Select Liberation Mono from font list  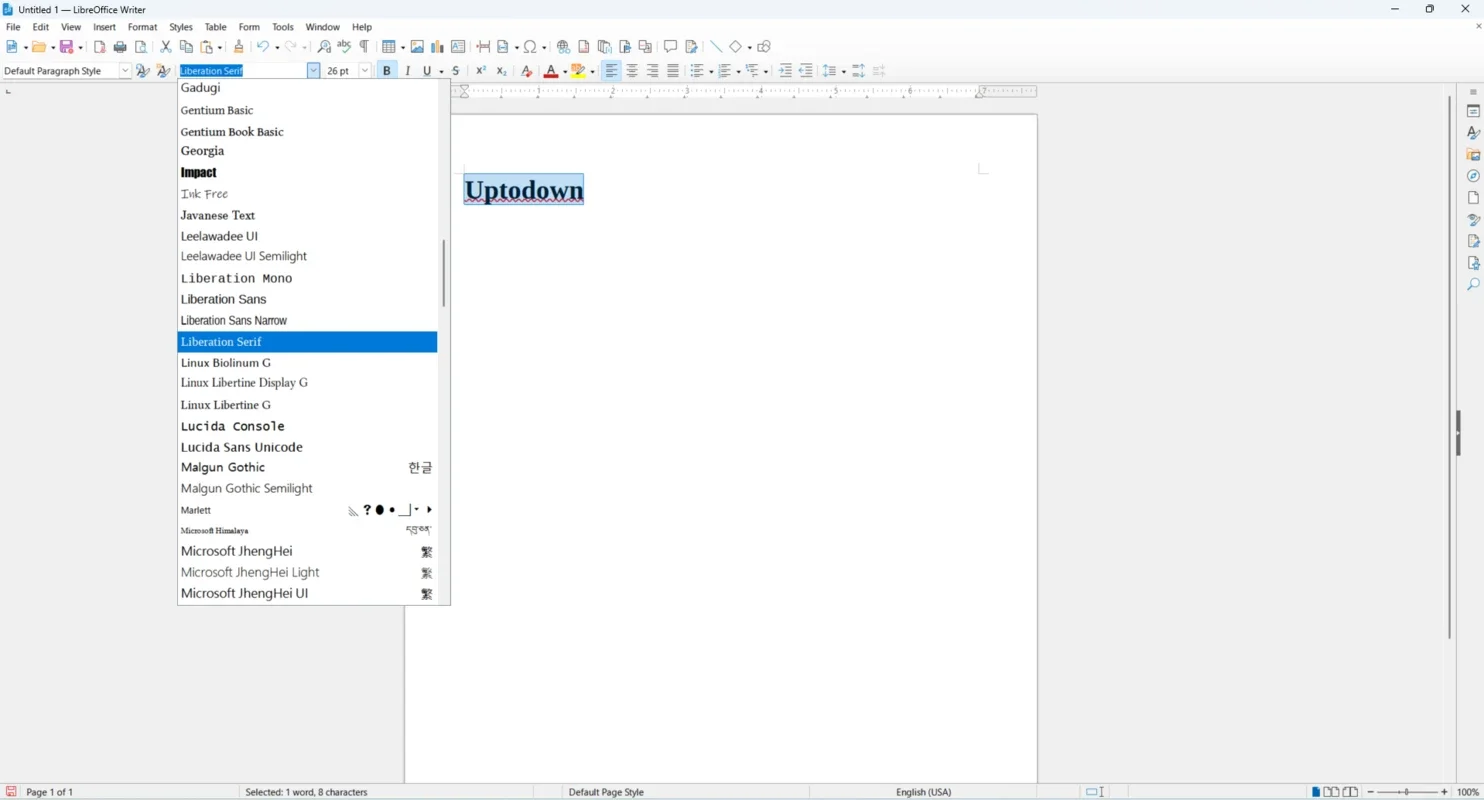[236, 278]
